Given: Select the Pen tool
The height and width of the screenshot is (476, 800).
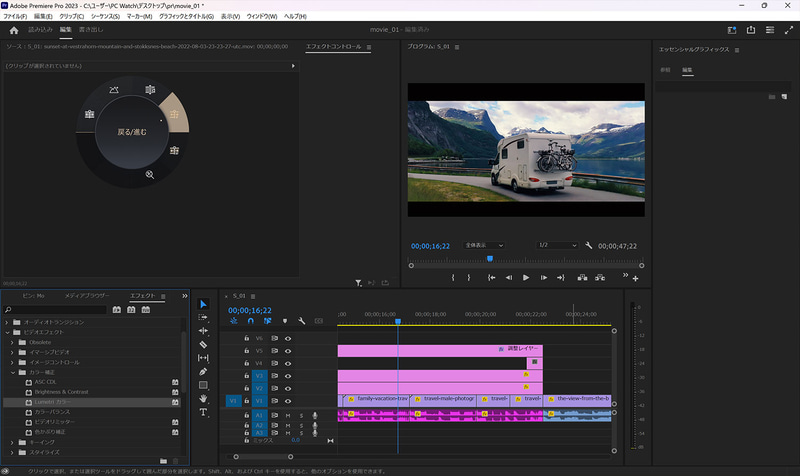Looking at the screenshot, I should [x=204, y=371].
